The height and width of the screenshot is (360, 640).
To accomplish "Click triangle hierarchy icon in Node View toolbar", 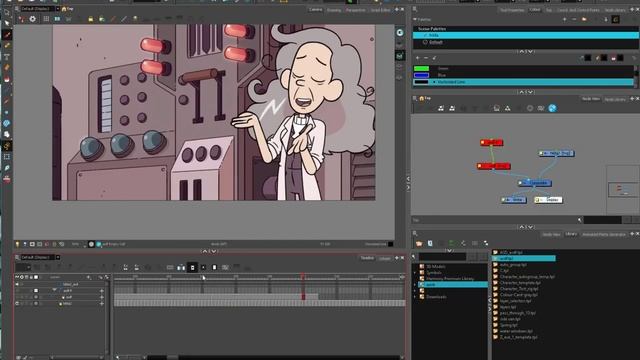I will tap(507, 108).
